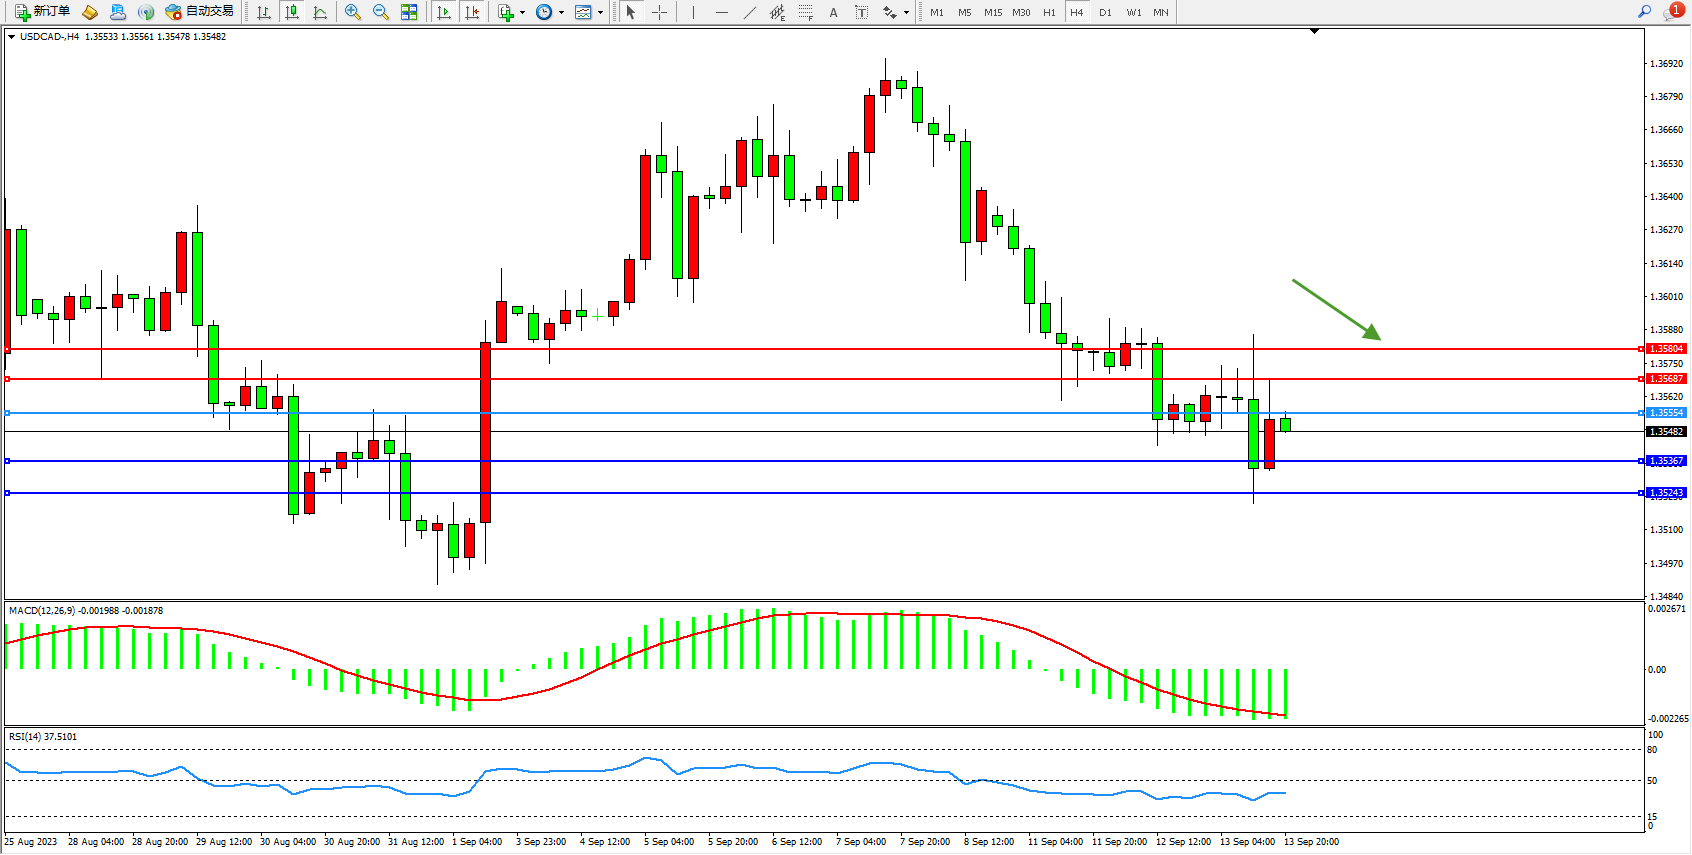The image size is (1692, 855).
Task: Select the green arrow drawing on chart
Action: coord(1336,309)
